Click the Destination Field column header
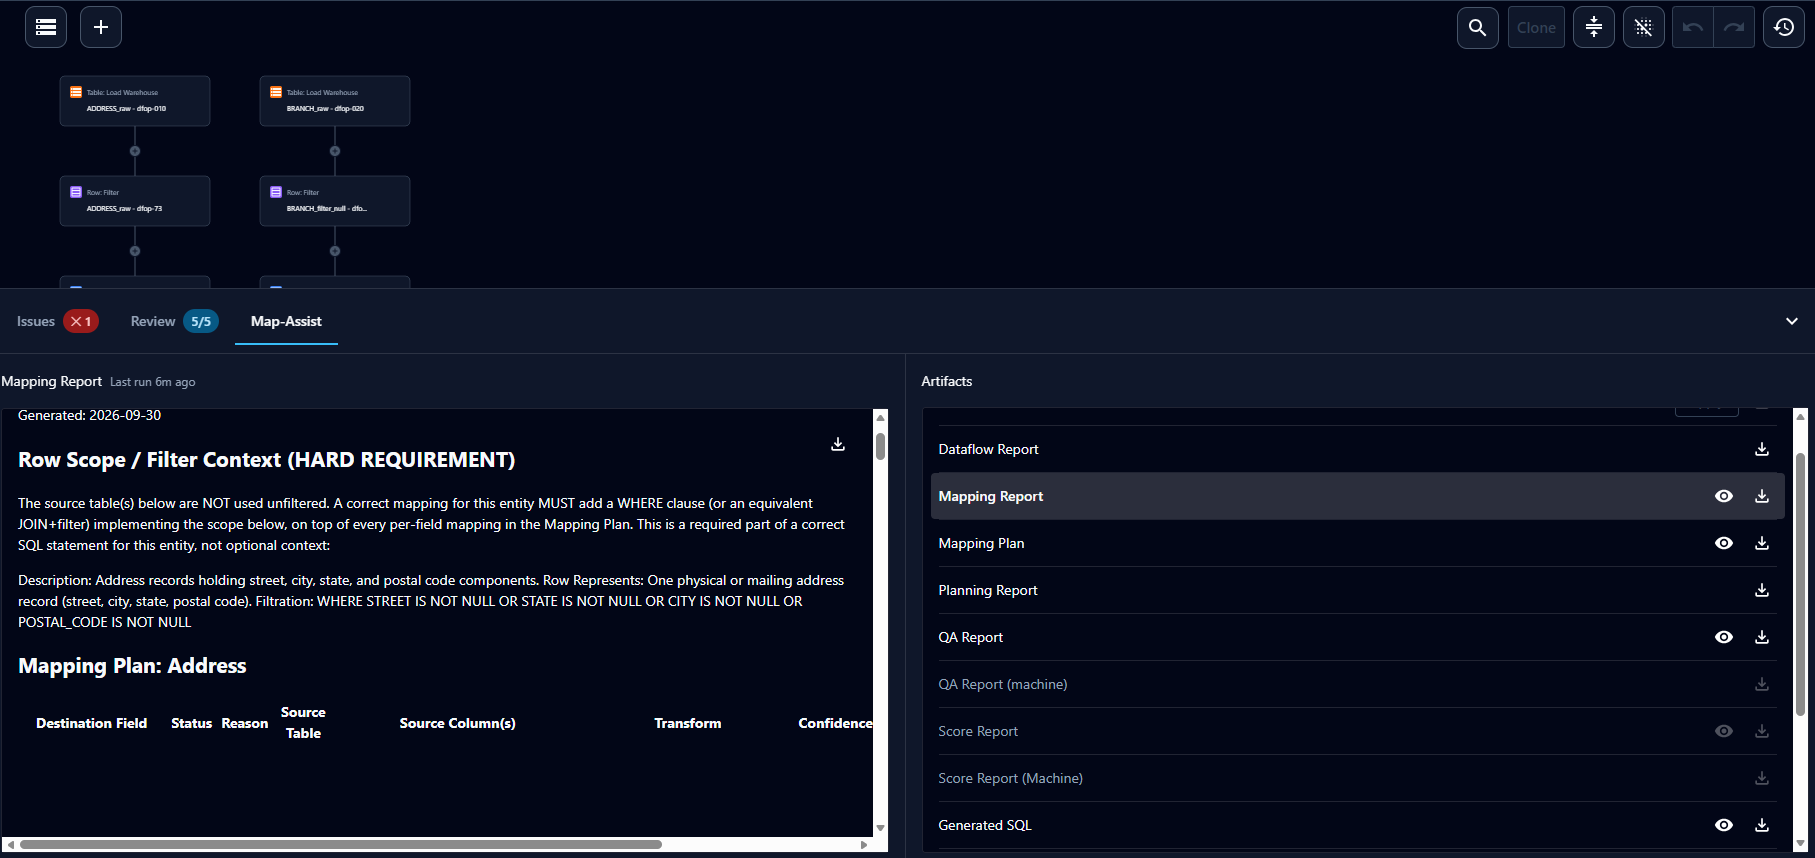This screenshot has width=1815, height=858. pyautogui.click(x=92, y=723)
